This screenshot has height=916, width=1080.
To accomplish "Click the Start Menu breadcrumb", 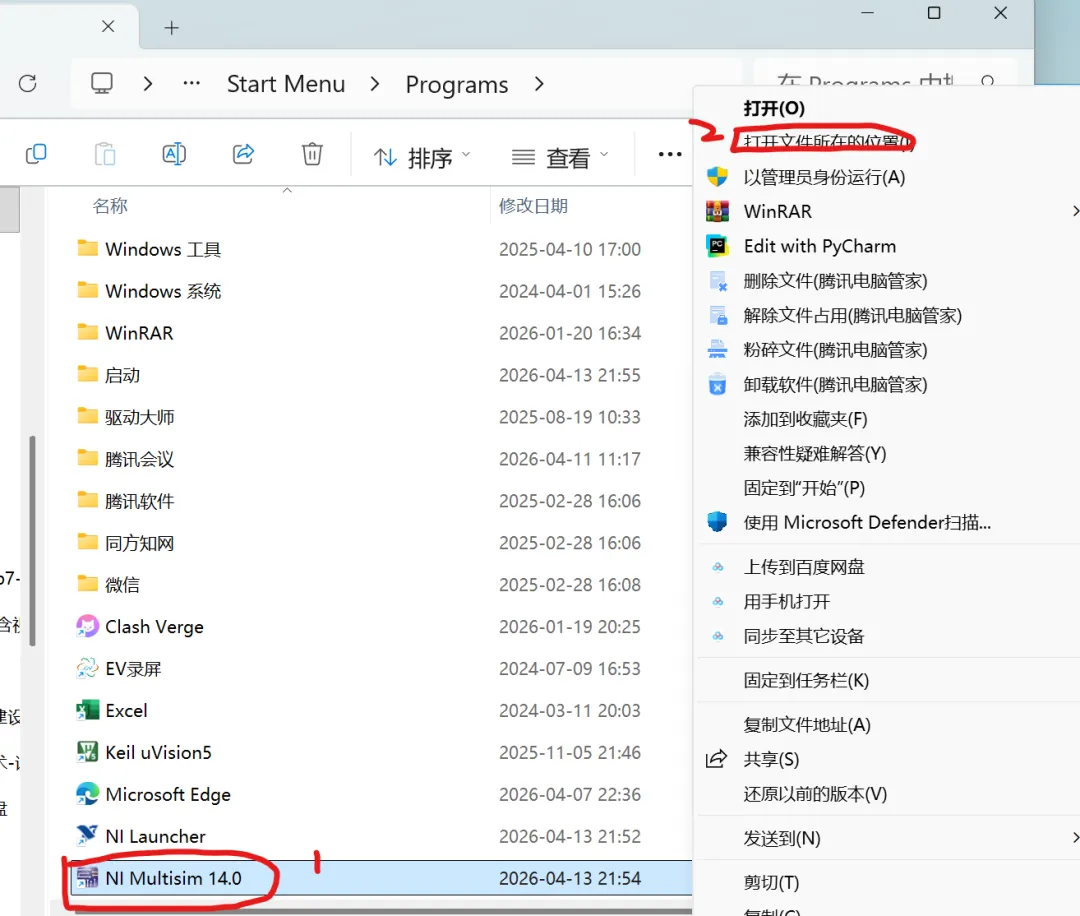I will click(x=286, y=84).
